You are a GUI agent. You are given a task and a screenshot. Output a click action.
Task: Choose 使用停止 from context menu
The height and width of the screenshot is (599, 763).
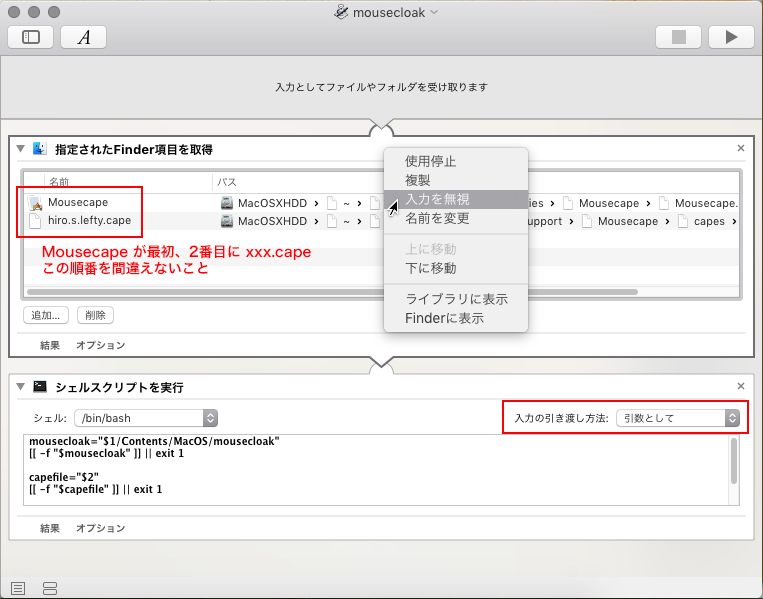(455, 161)
